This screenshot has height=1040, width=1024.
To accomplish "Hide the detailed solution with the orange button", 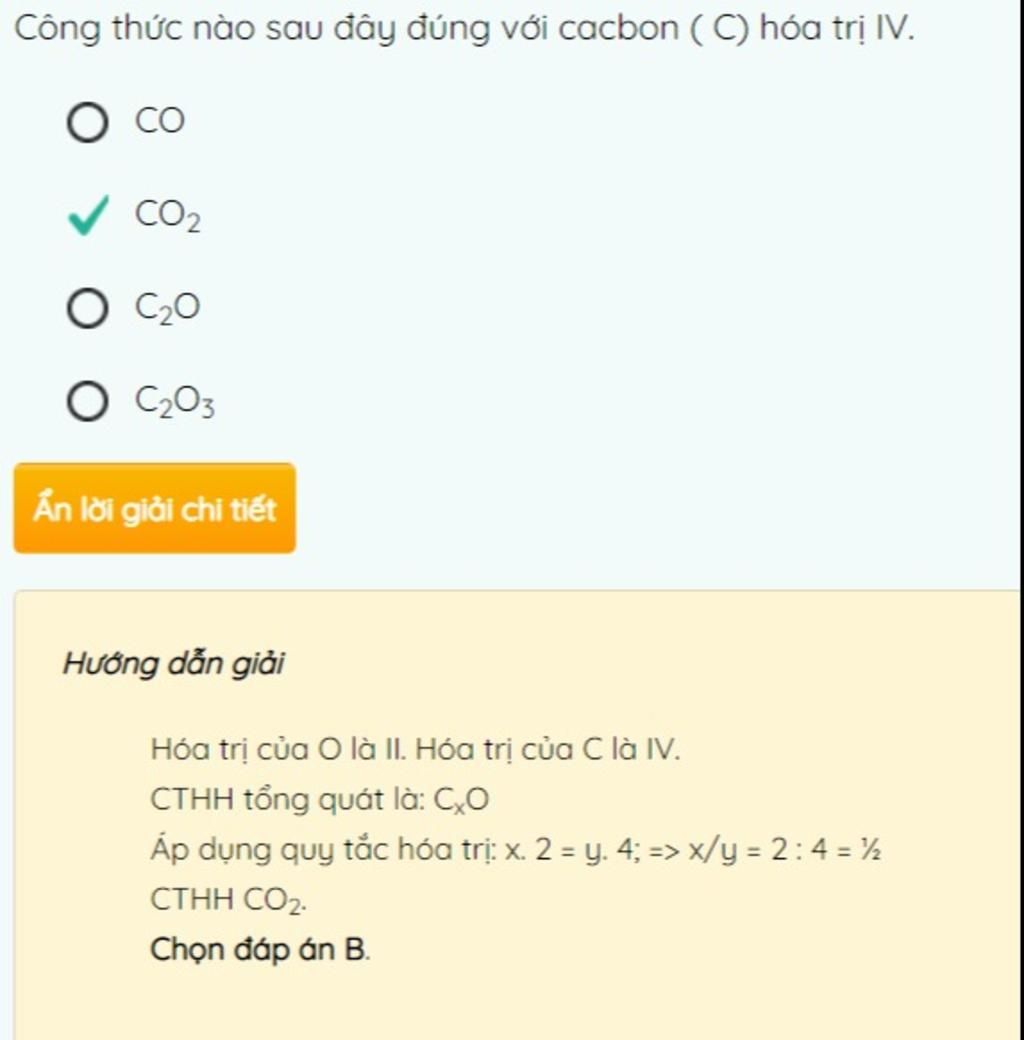I will pyautogui.click(x=155, y=508).
